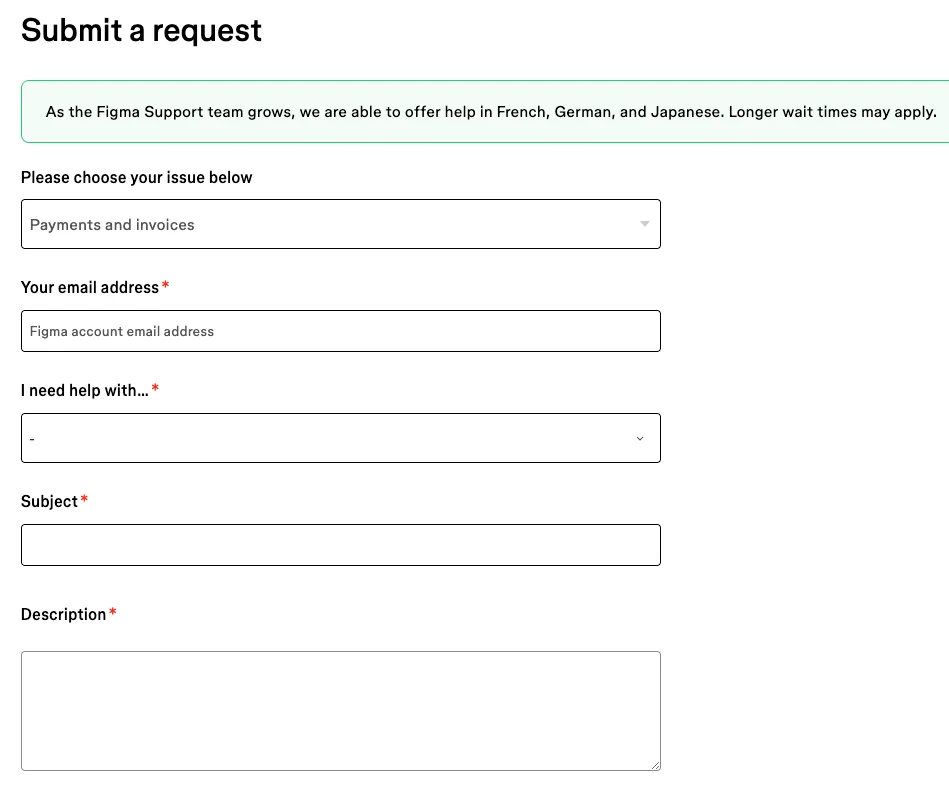This screenshot has width=949, height=794.
Task: Click the 'Subject' field label
Action: coord(49,501)
